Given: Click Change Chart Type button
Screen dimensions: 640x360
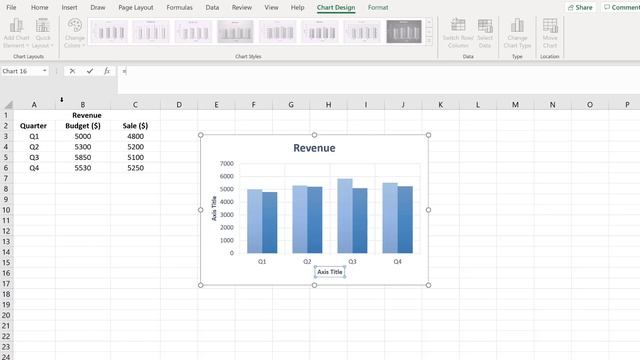Looking at the screenshot, I should [517, 33].
